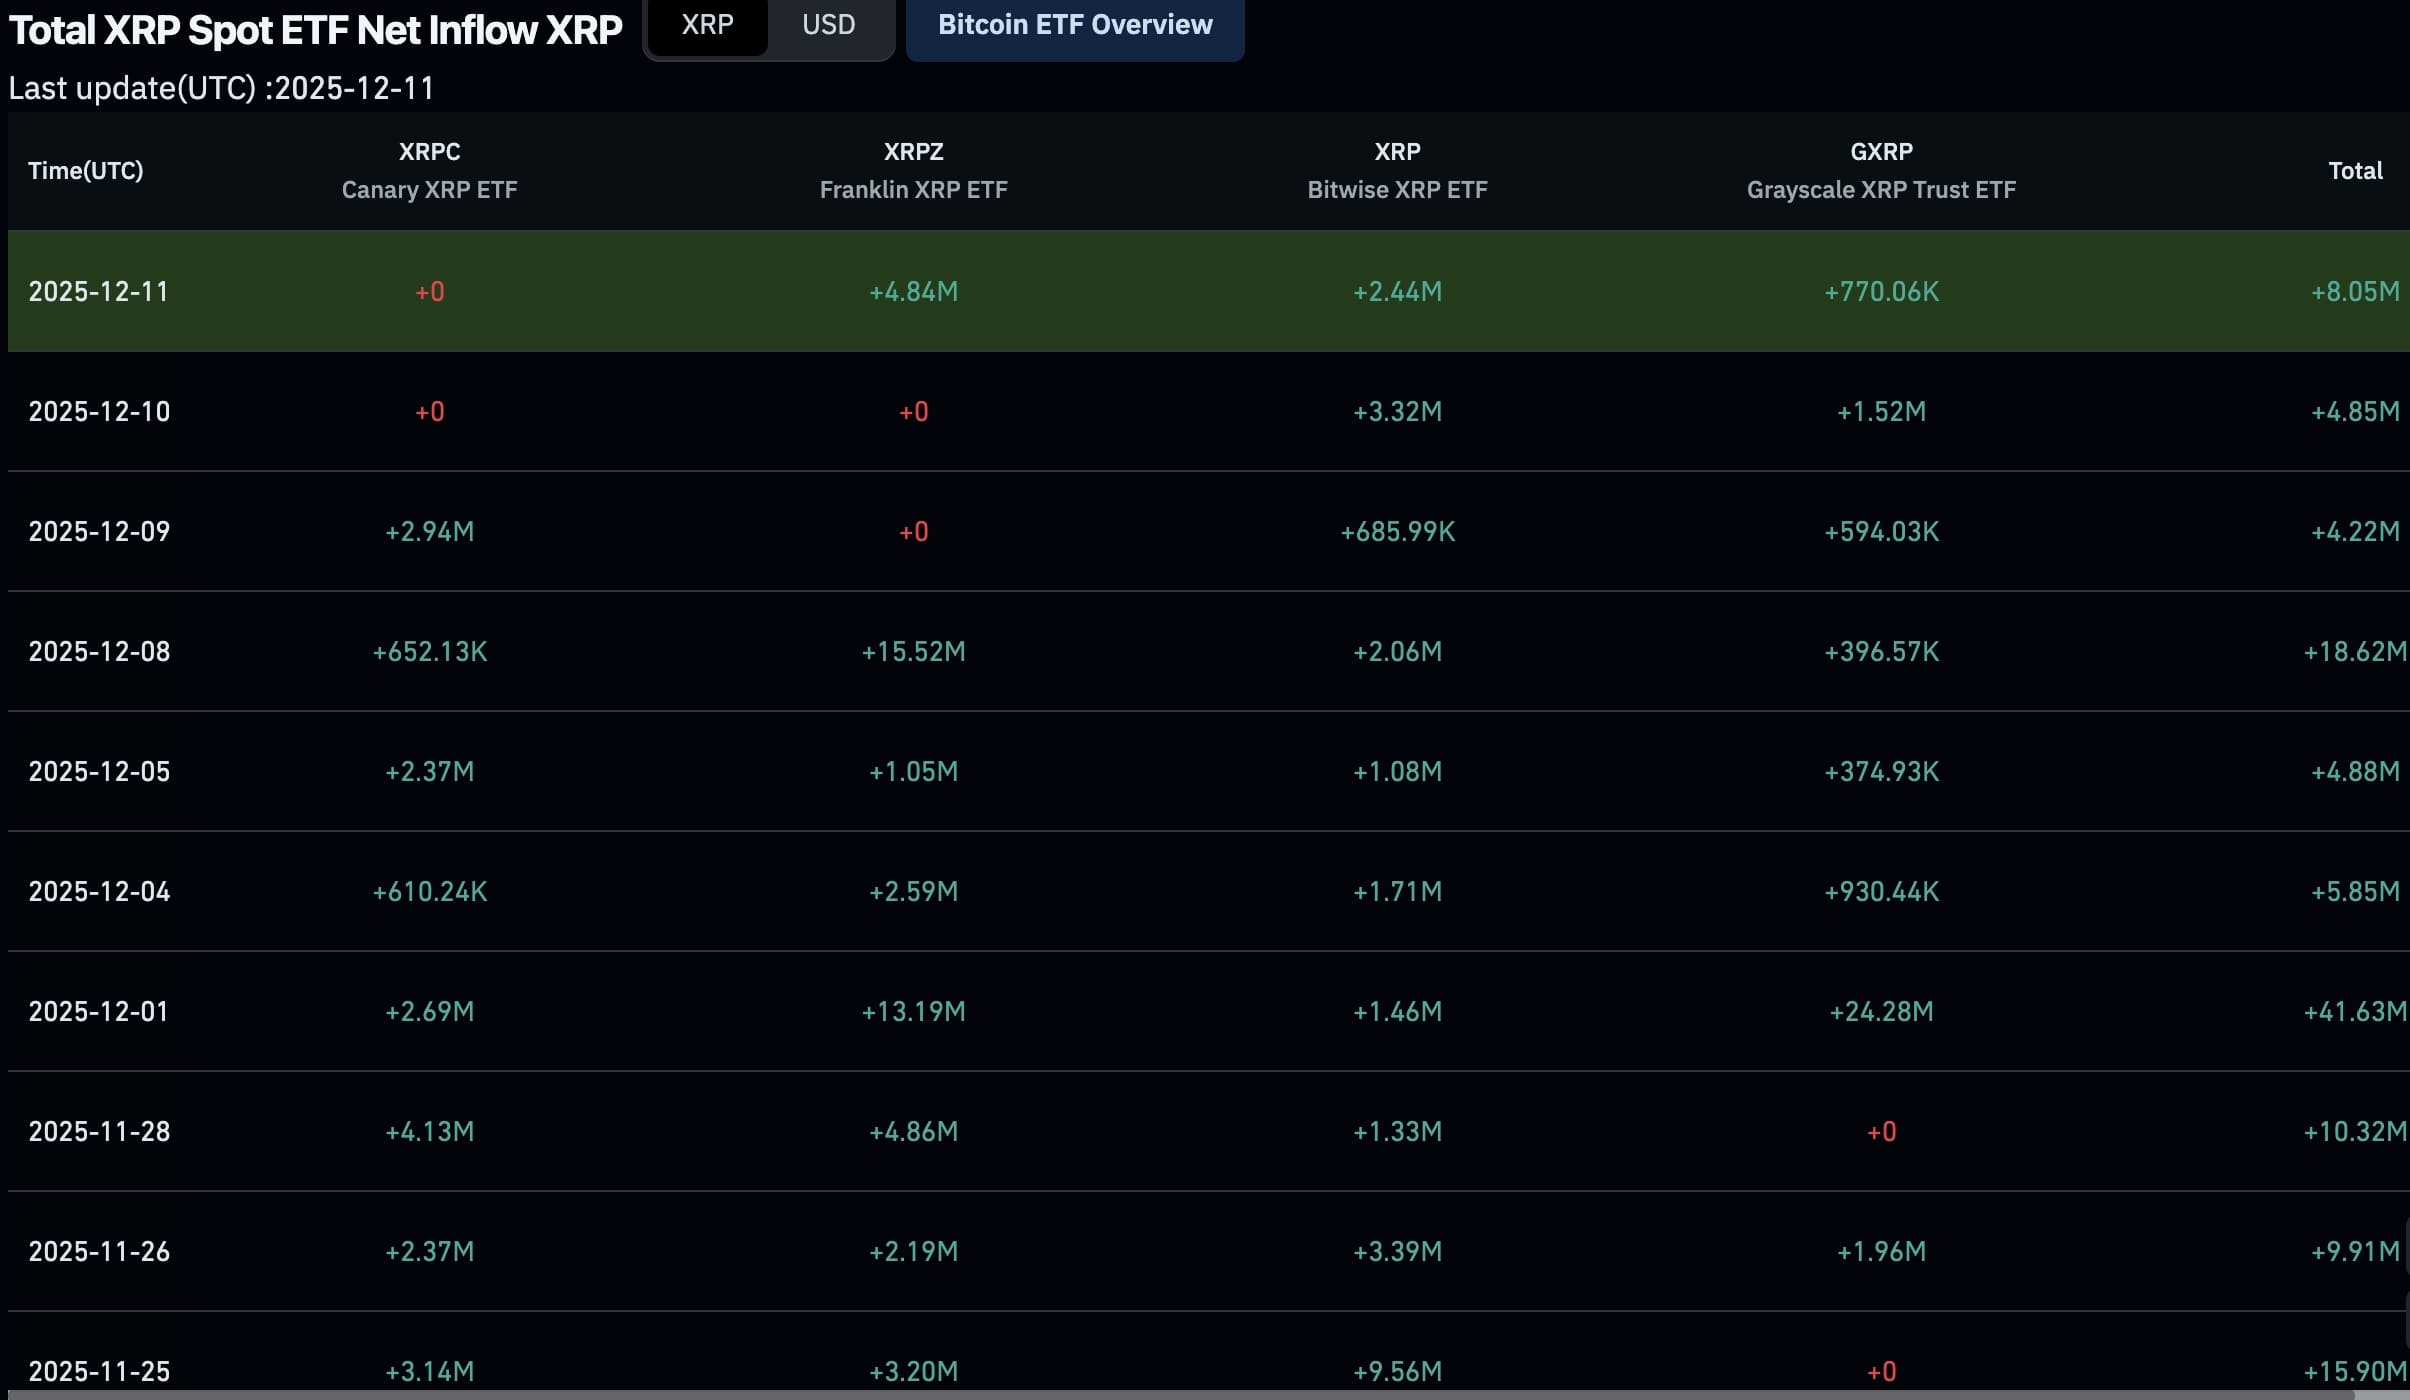The height and width of the screenshot is (1400, 2410).
Task: Click XRPC Canary XRP ETF header
Action: (x=429, y=171)
